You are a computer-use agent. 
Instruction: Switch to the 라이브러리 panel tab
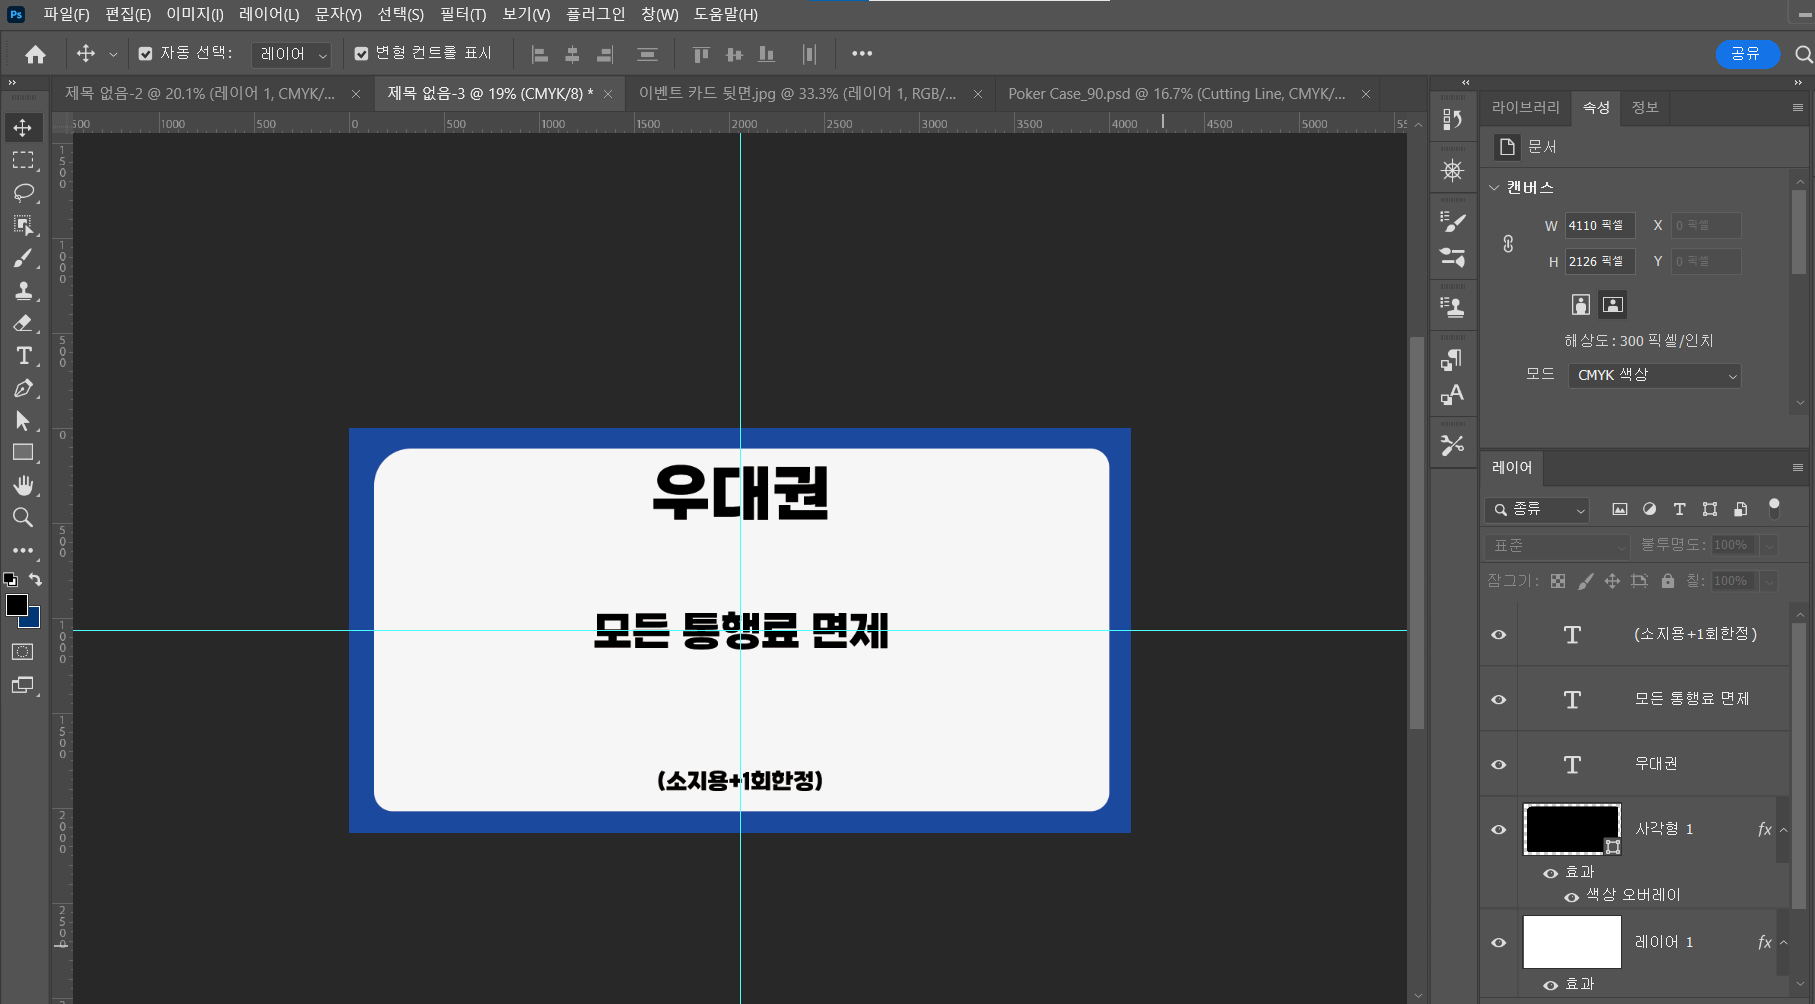point(1525,107)
